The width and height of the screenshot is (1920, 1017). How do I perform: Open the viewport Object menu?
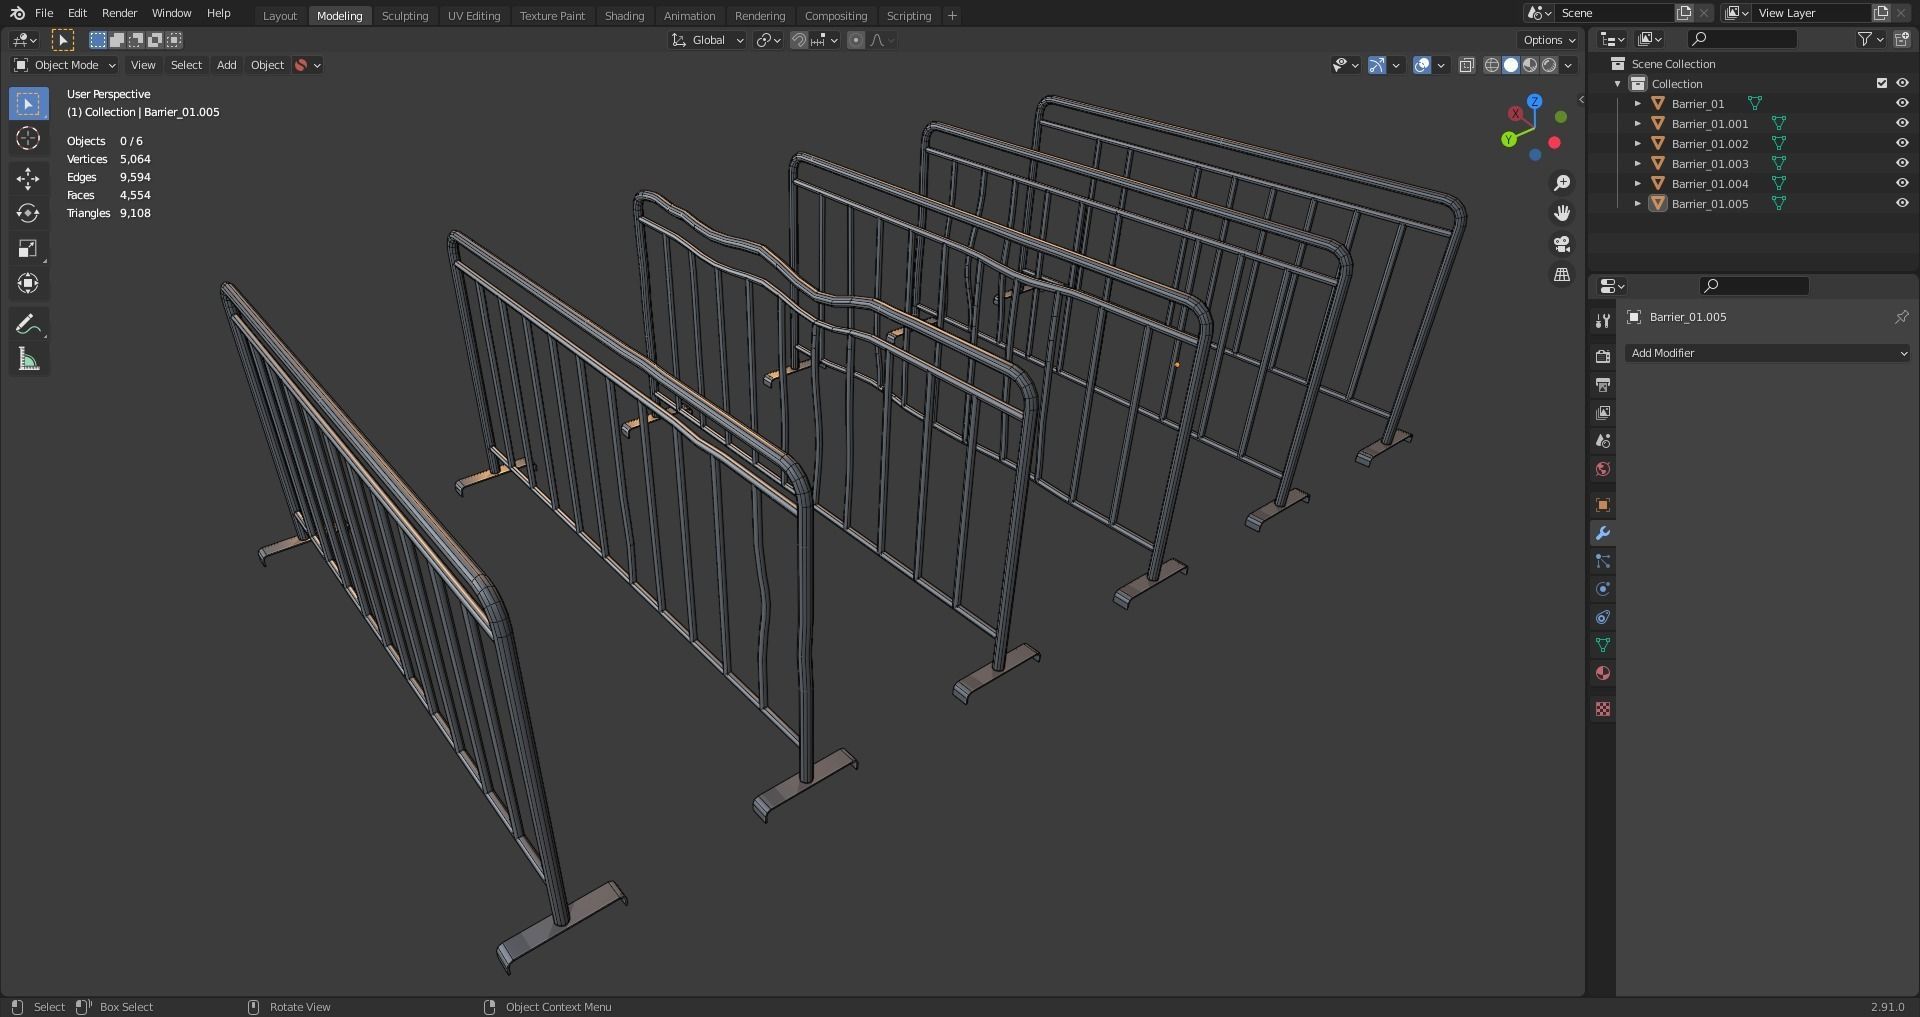point(267,65)
